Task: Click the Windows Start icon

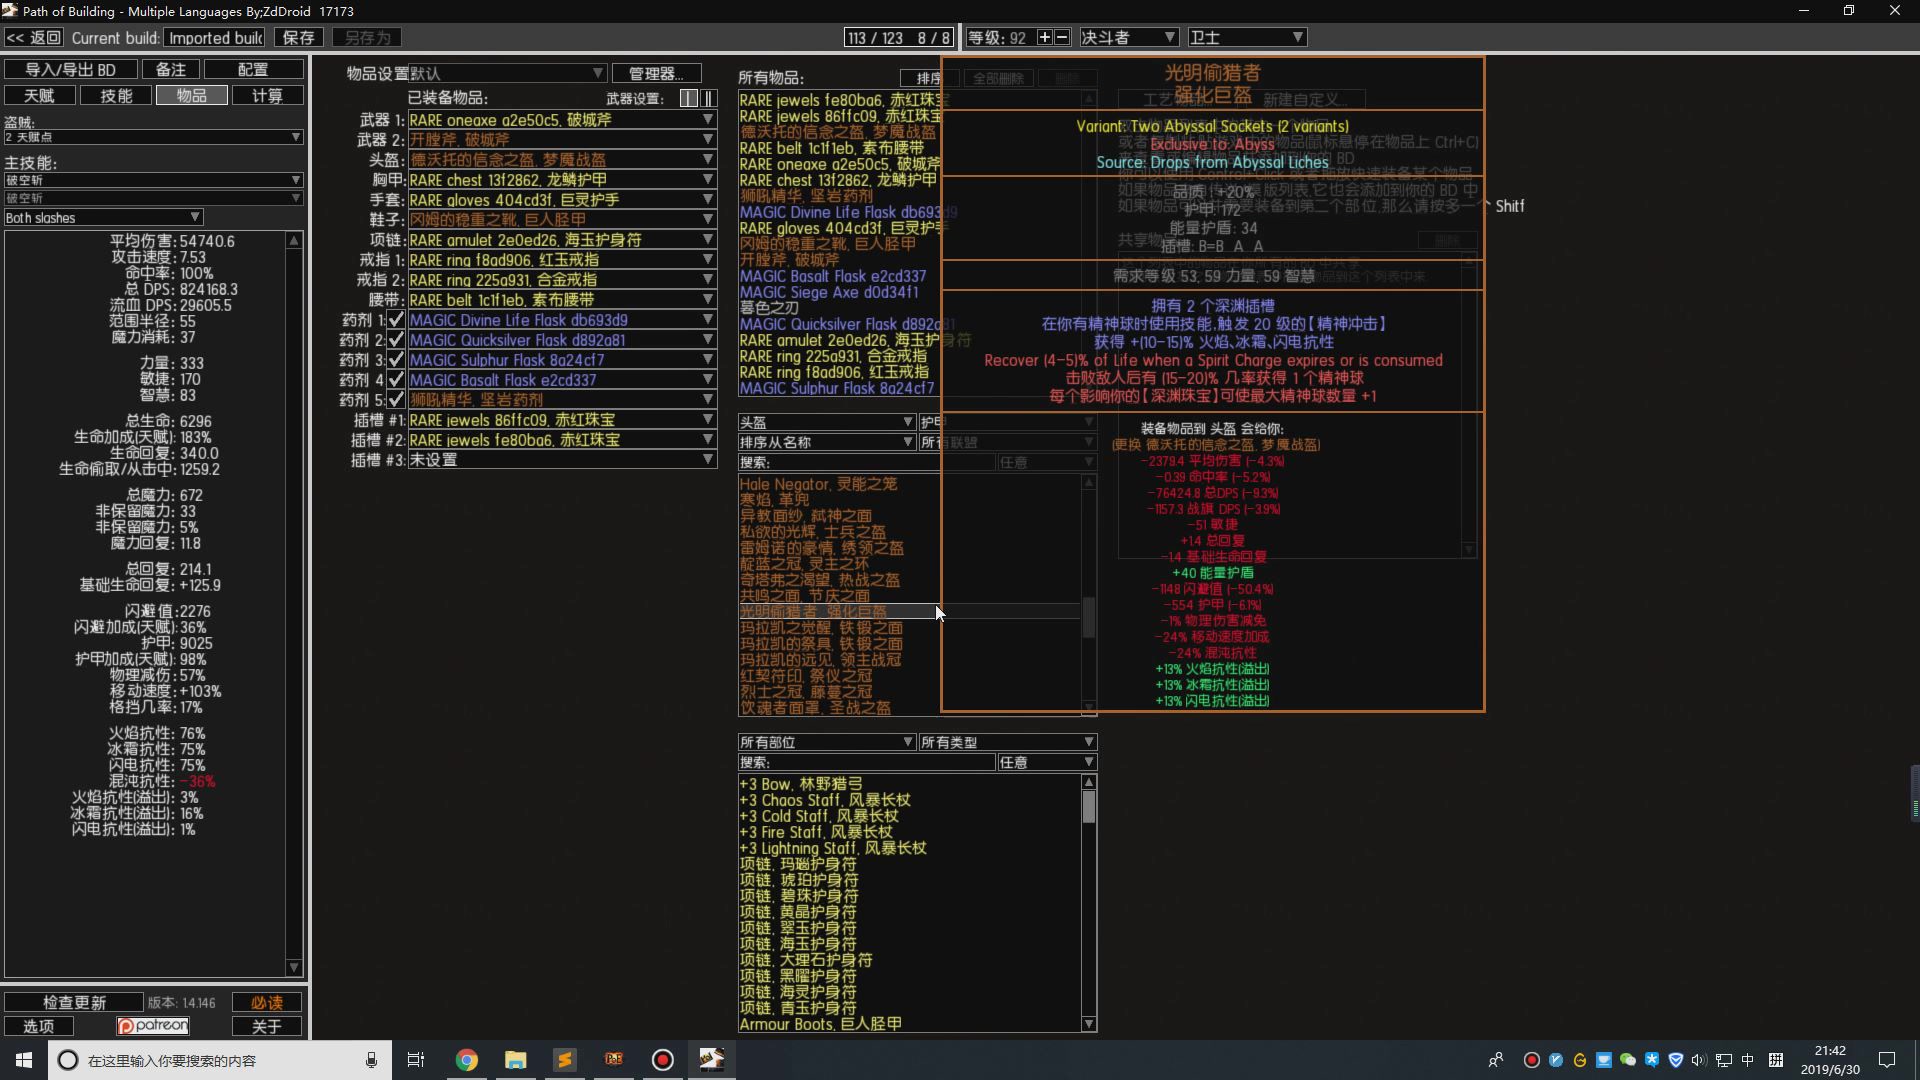Action: (x=24, y=1060)
